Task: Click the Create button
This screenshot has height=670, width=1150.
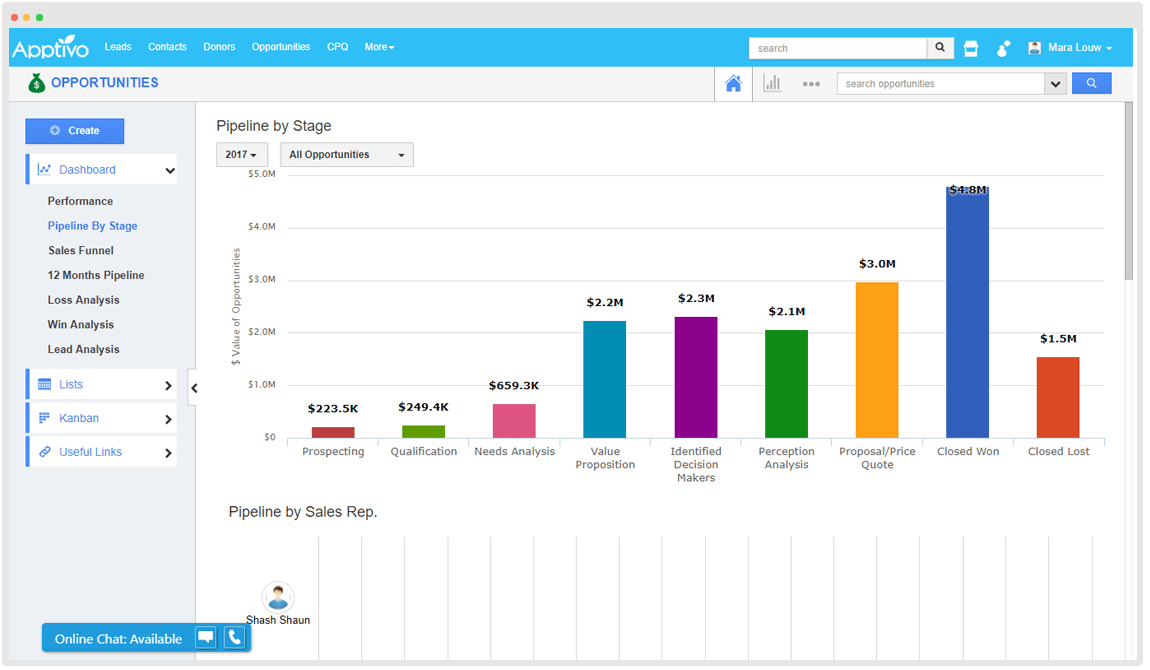Action: tap(75, 131)
